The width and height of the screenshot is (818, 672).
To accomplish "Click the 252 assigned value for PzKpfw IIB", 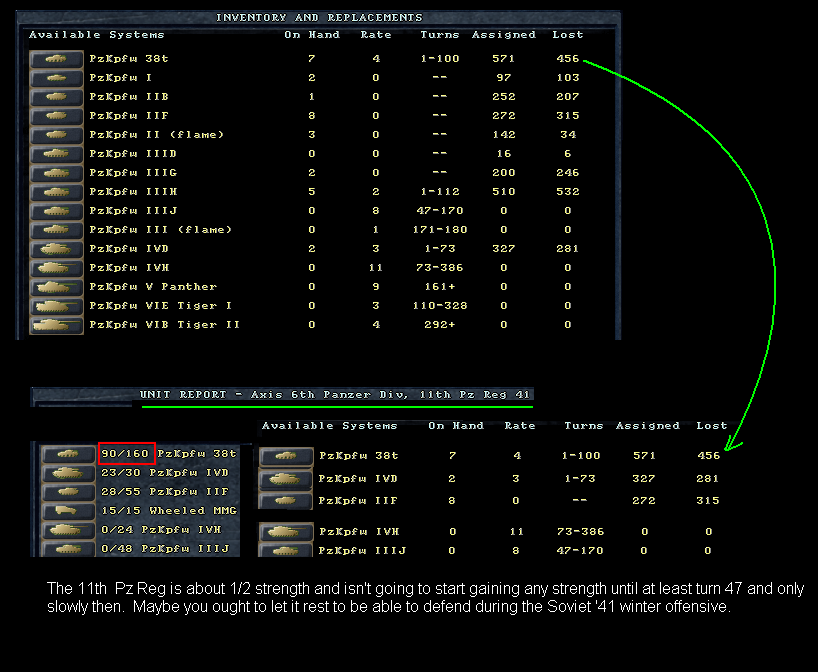I will (x=503, y=97).
